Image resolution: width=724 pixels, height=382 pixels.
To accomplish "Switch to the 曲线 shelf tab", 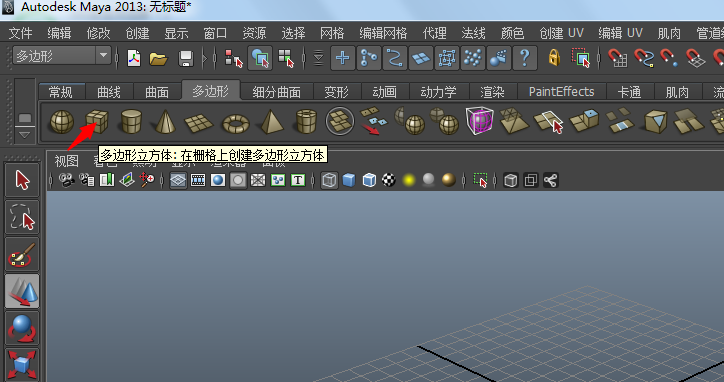I will click(x=109, y=92).
